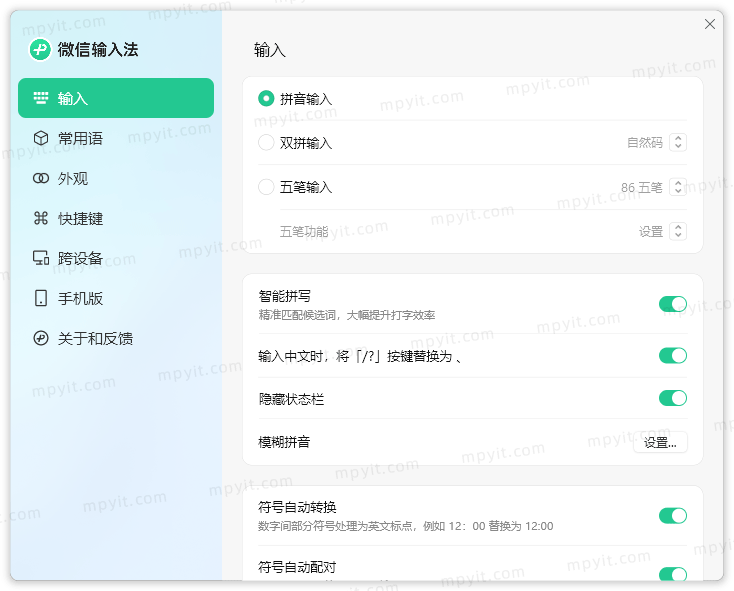The height and width of the screenshot is (591, 734).
Task: Open the 自然码 scheme dropdown arrows
Action: coord(678,142)
